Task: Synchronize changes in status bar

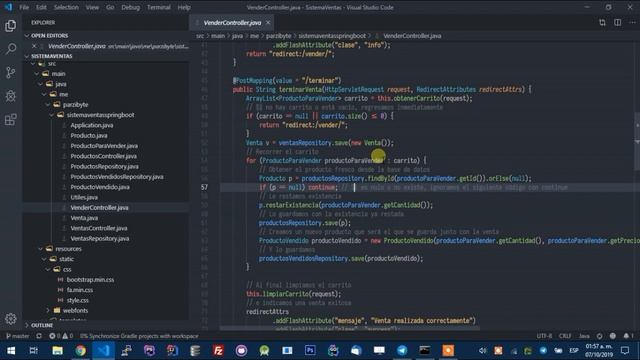Action: coord(39,336)
